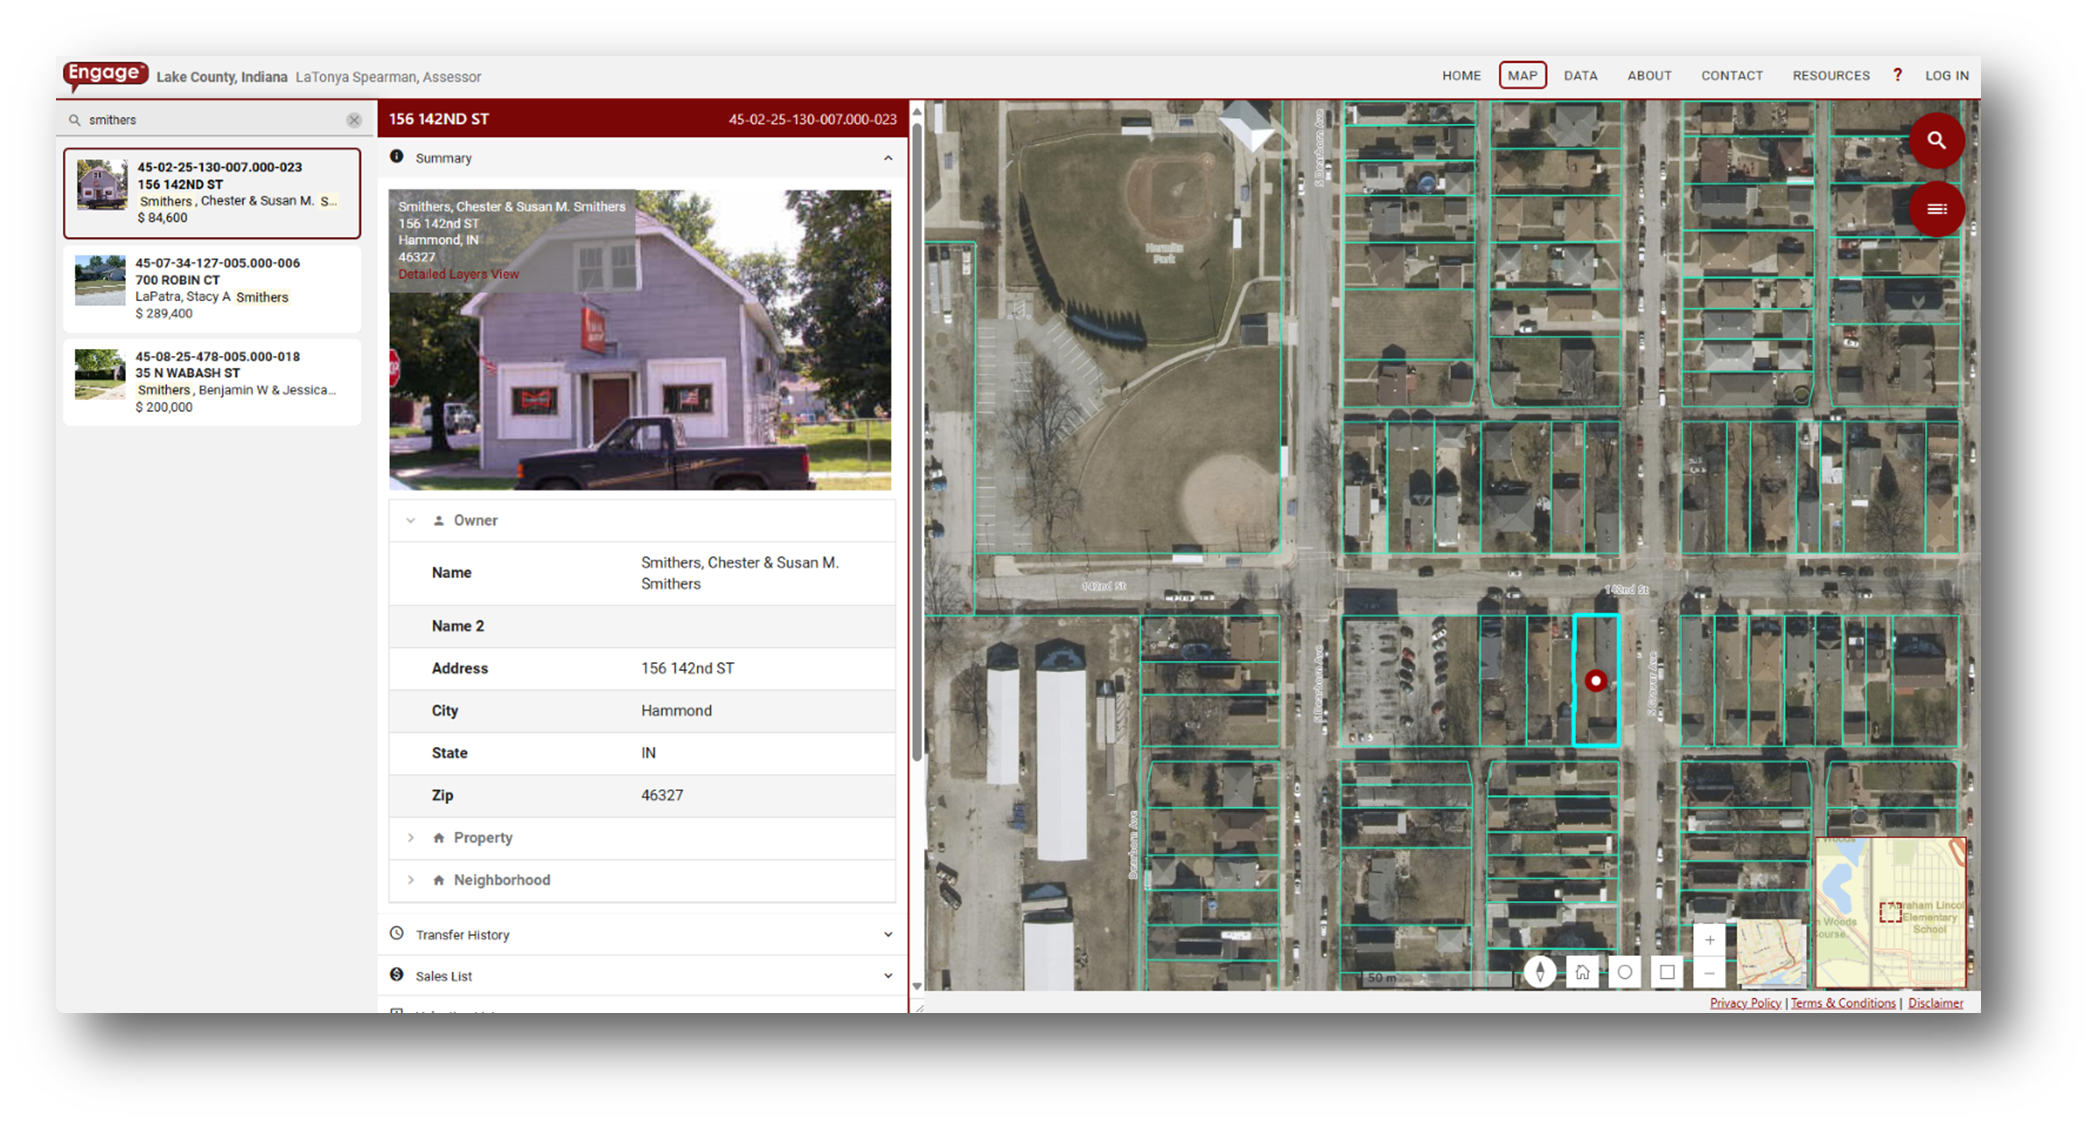Clear the smithers search text
Viewport: 2092px width, 1125px height.
click(354, 120)
